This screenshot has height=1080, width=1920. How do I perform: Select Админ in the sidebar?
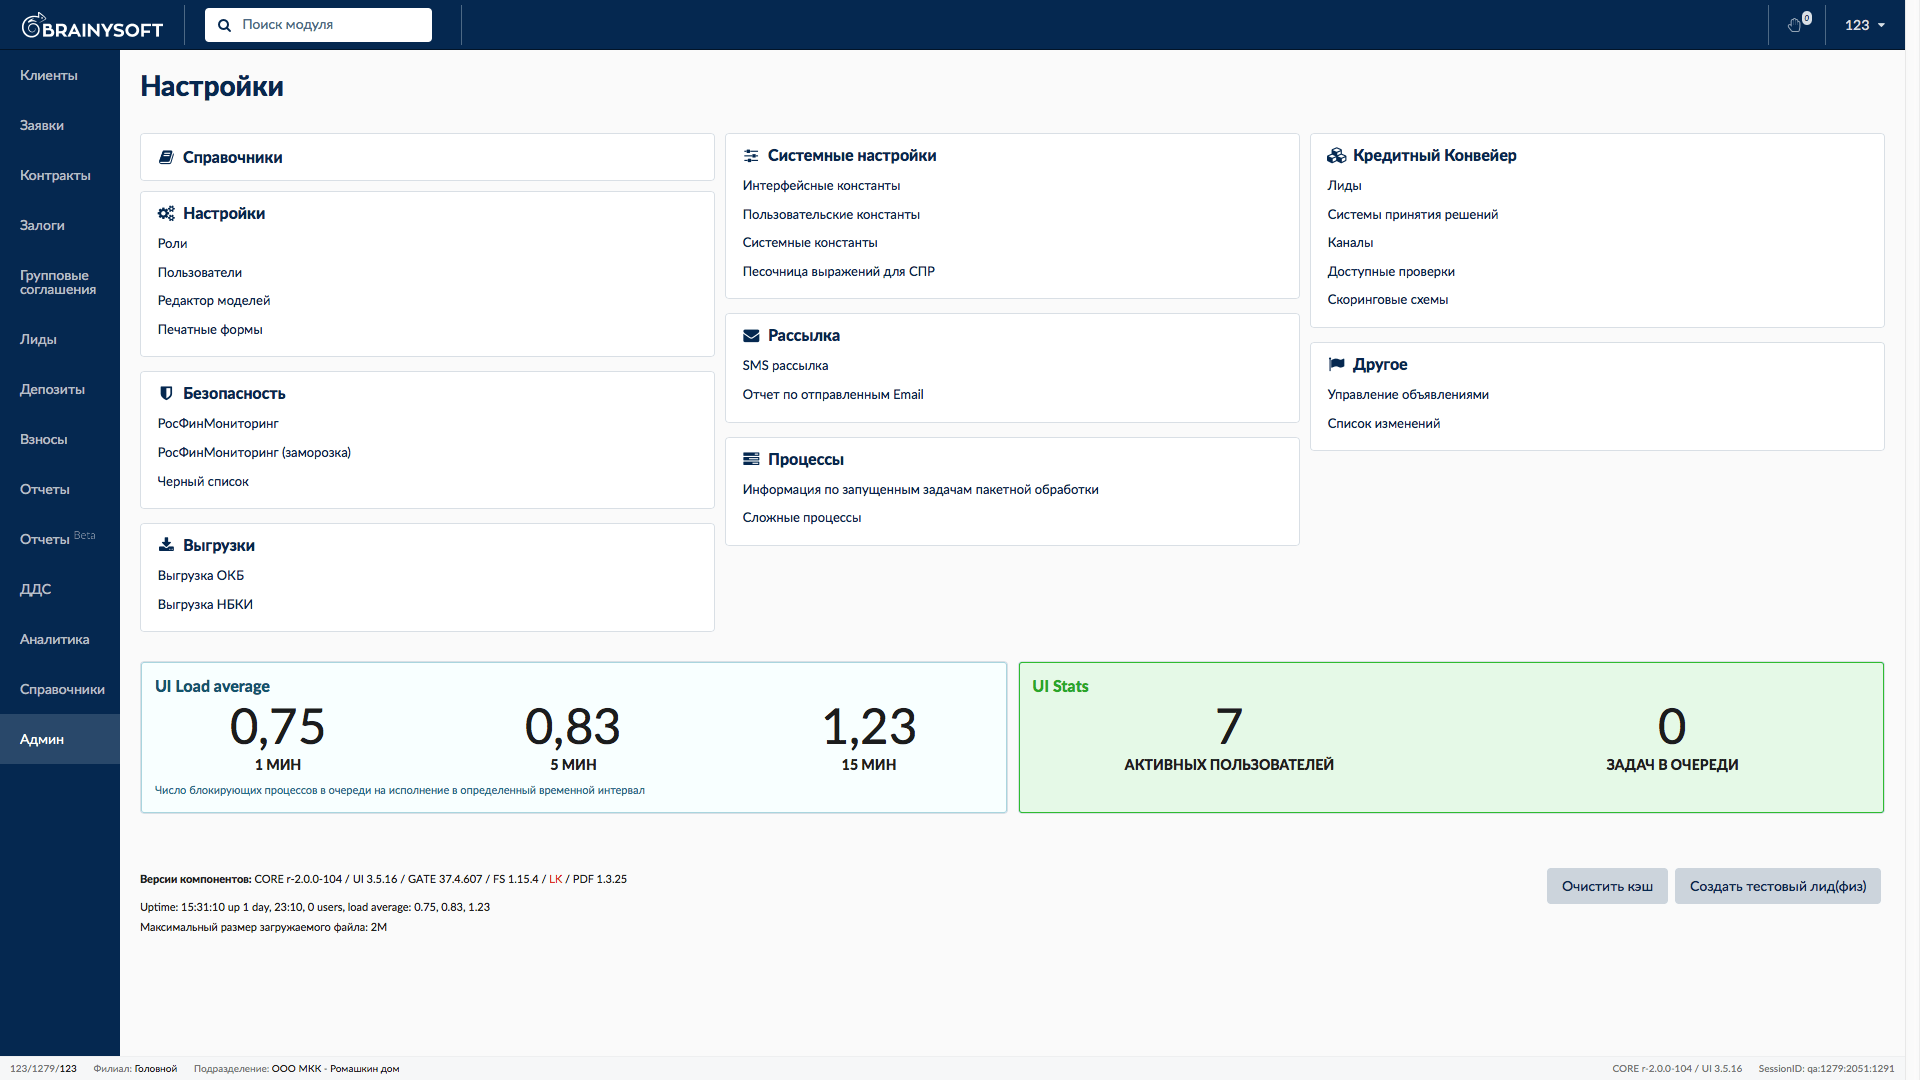tap(60, 739)
